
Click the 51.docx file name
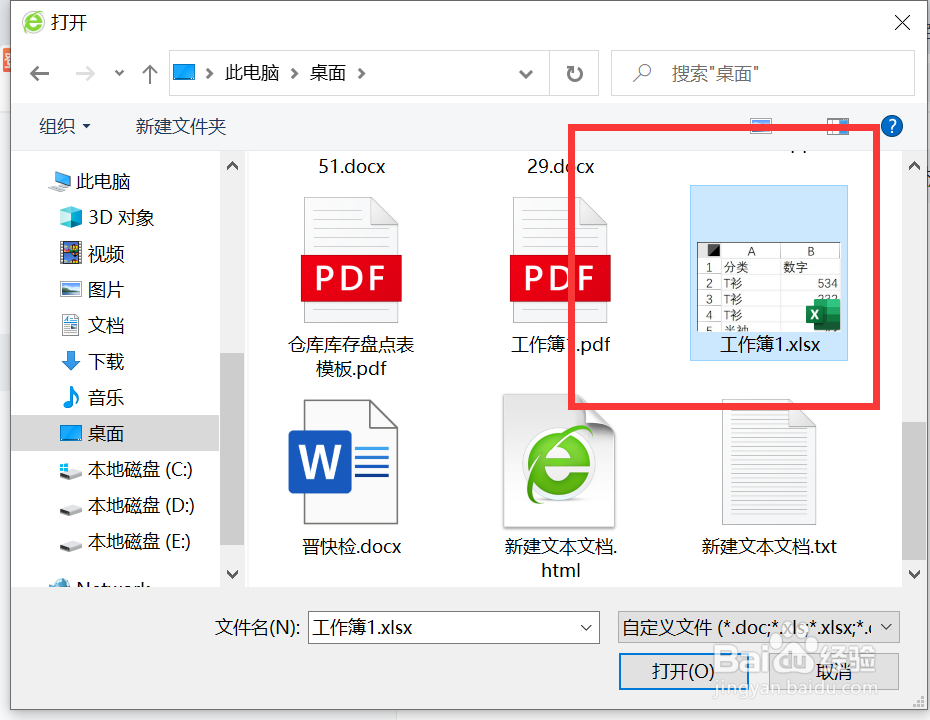coord(352,167)
